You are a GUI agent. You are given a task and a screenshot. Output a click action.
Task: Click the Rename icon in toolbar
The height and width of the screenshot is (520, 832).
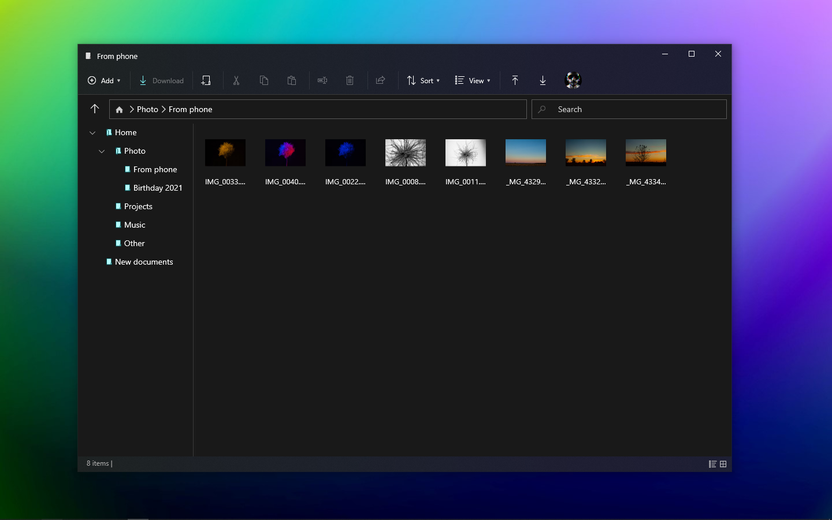322,81
